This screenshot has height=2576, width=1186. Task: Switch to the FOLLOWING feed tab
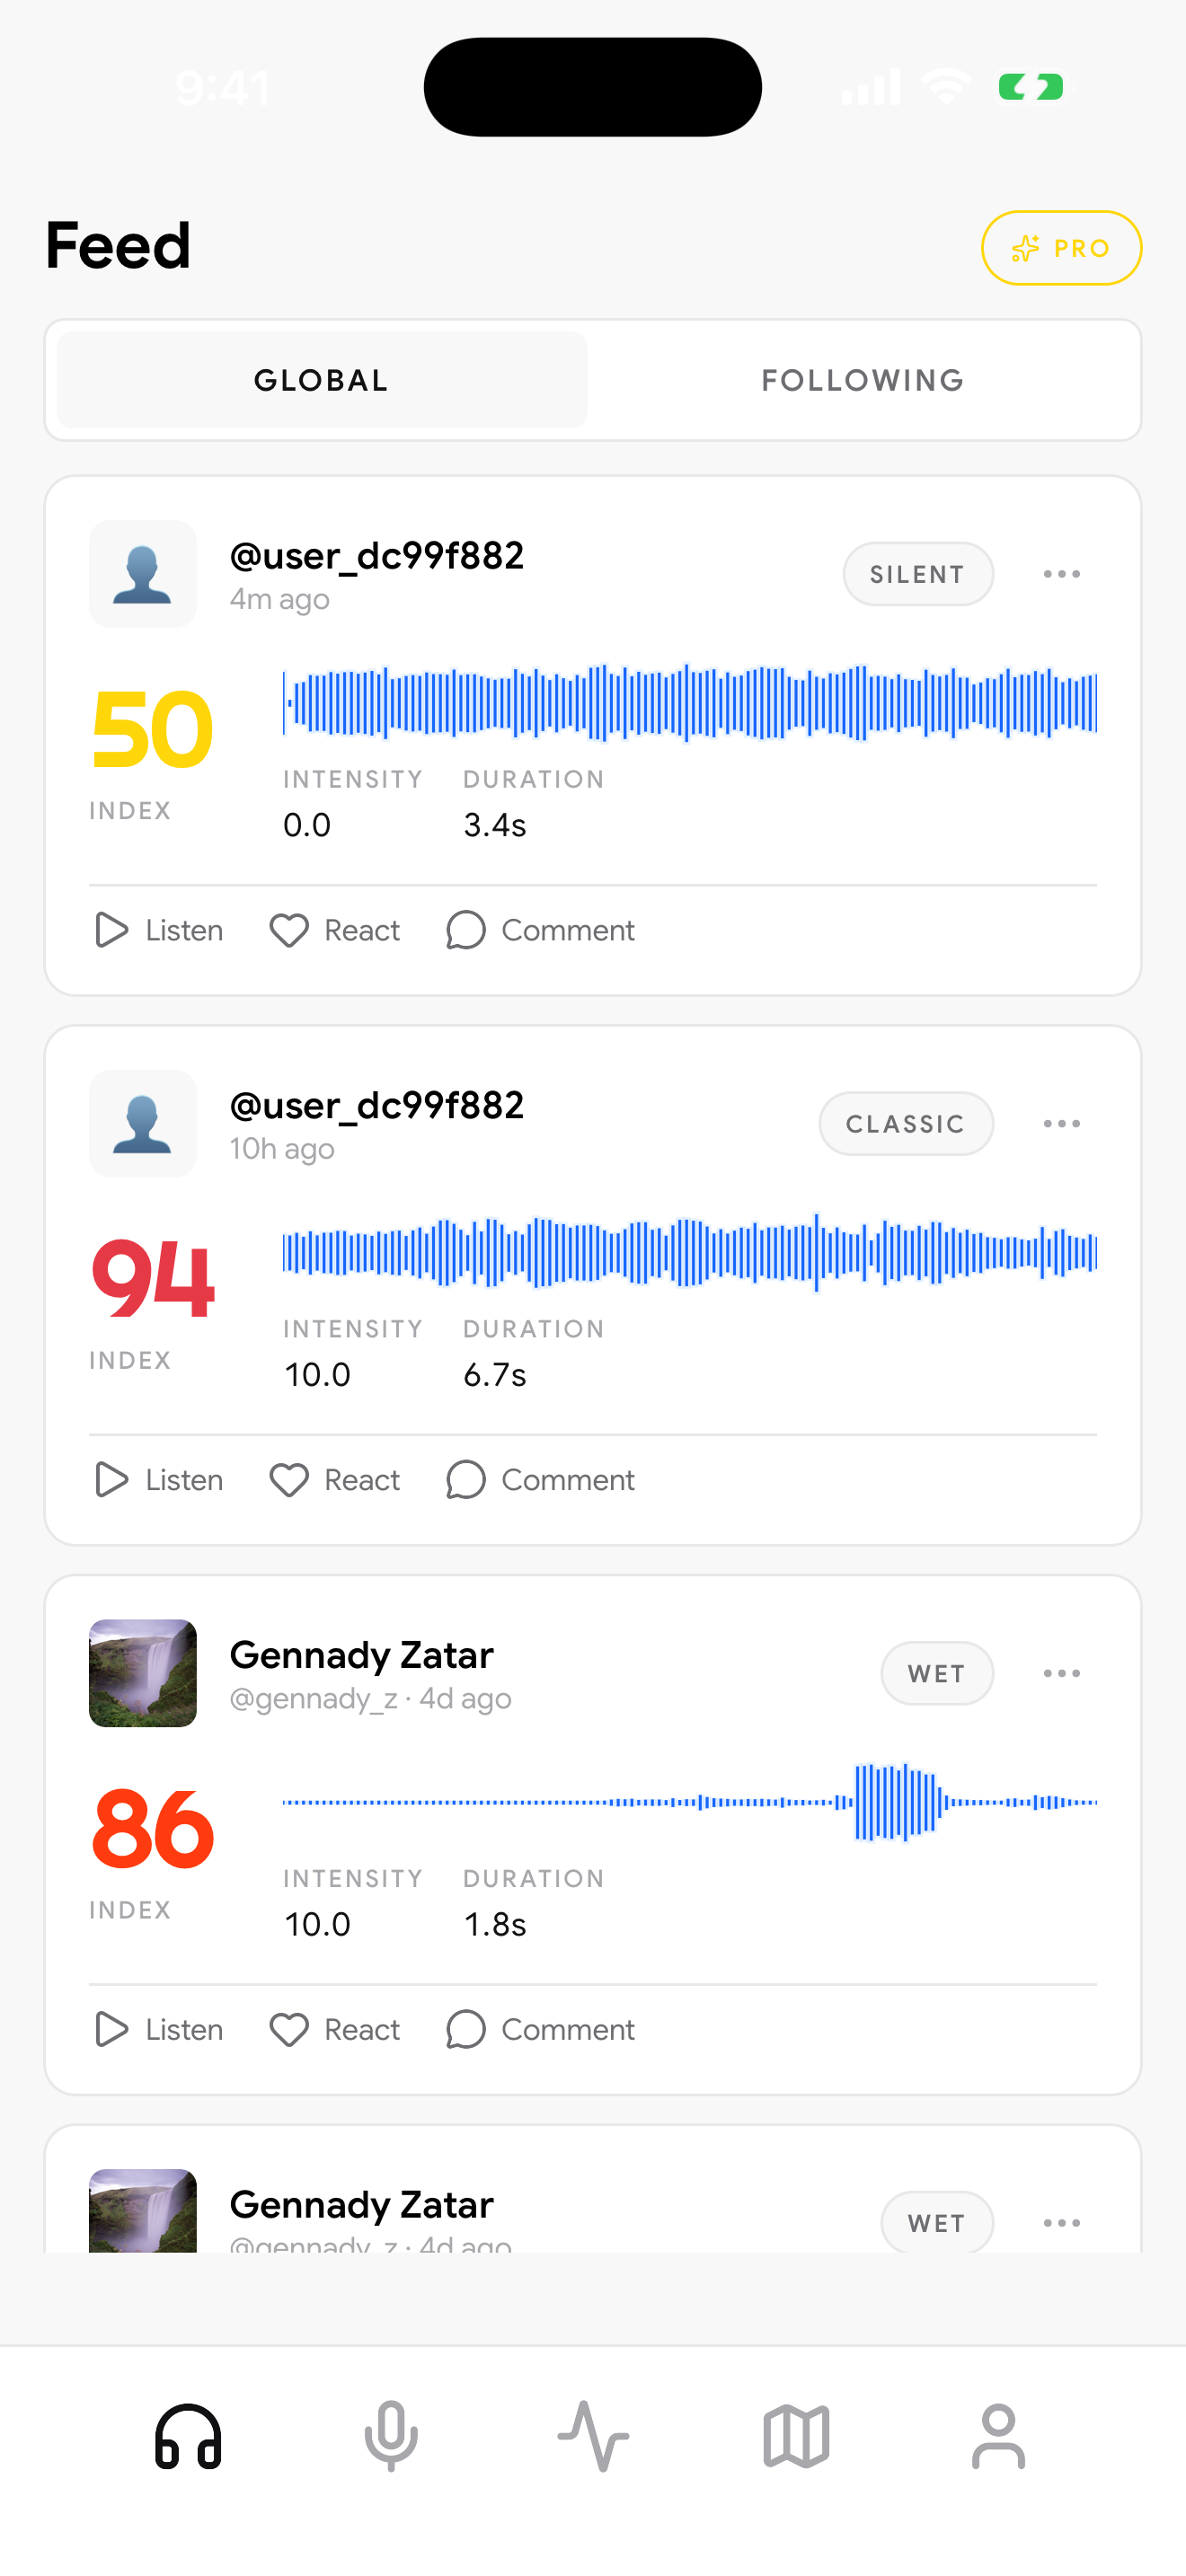[863, 380]
